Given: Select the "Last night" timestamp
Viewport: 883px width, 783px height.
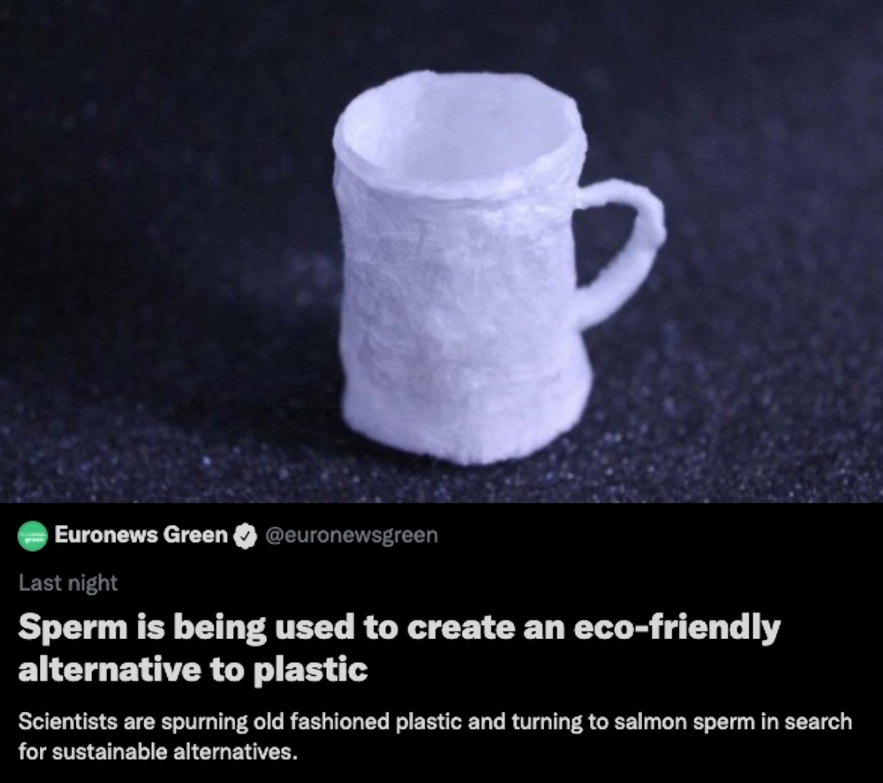Looking at the screenshot, I should (68, 583).
